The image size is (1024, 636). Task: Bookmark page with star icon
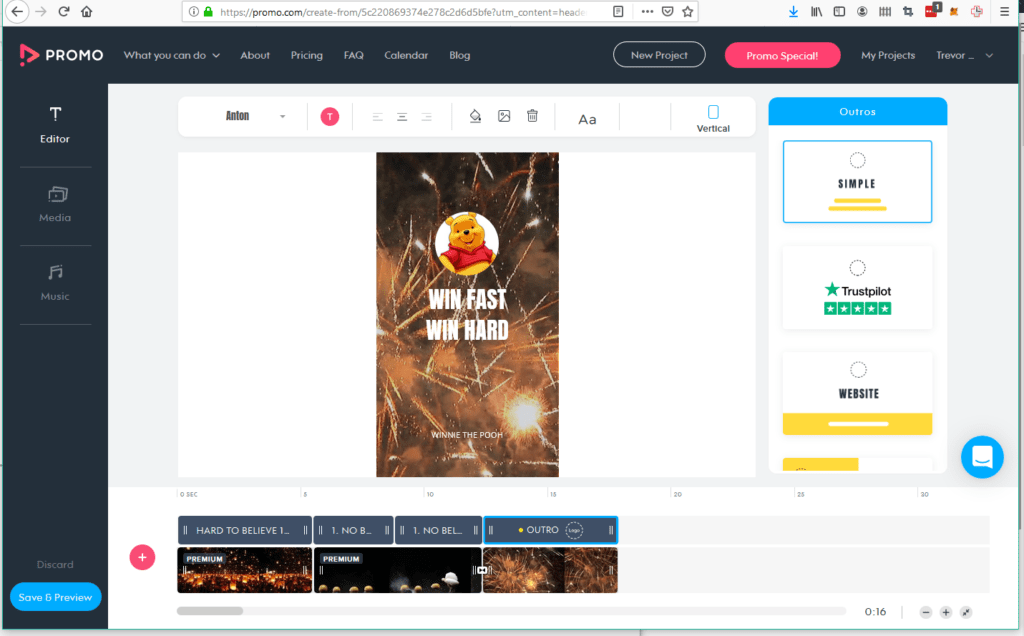(x=687, y=11)
